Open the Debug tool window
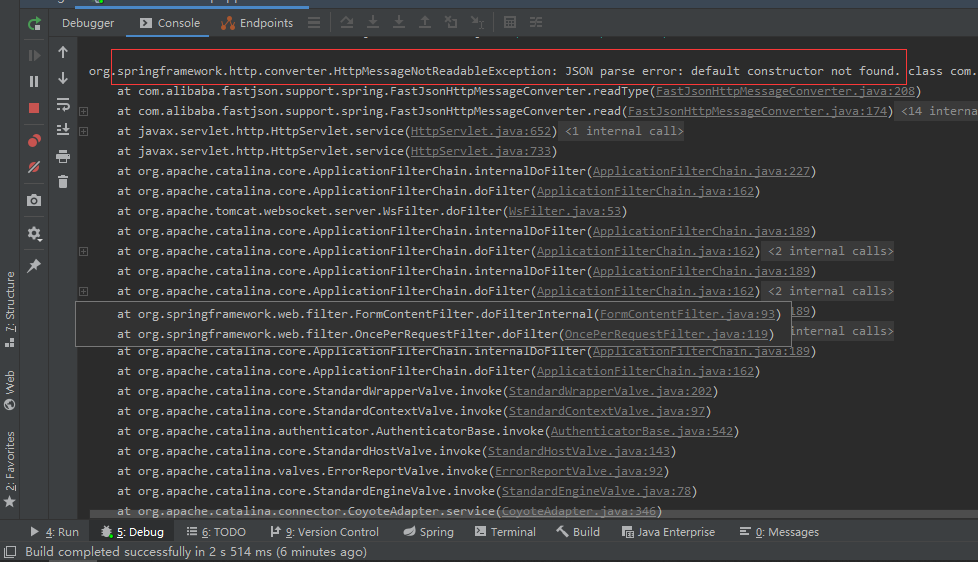The image size is (978, 562). click(133, 532)
